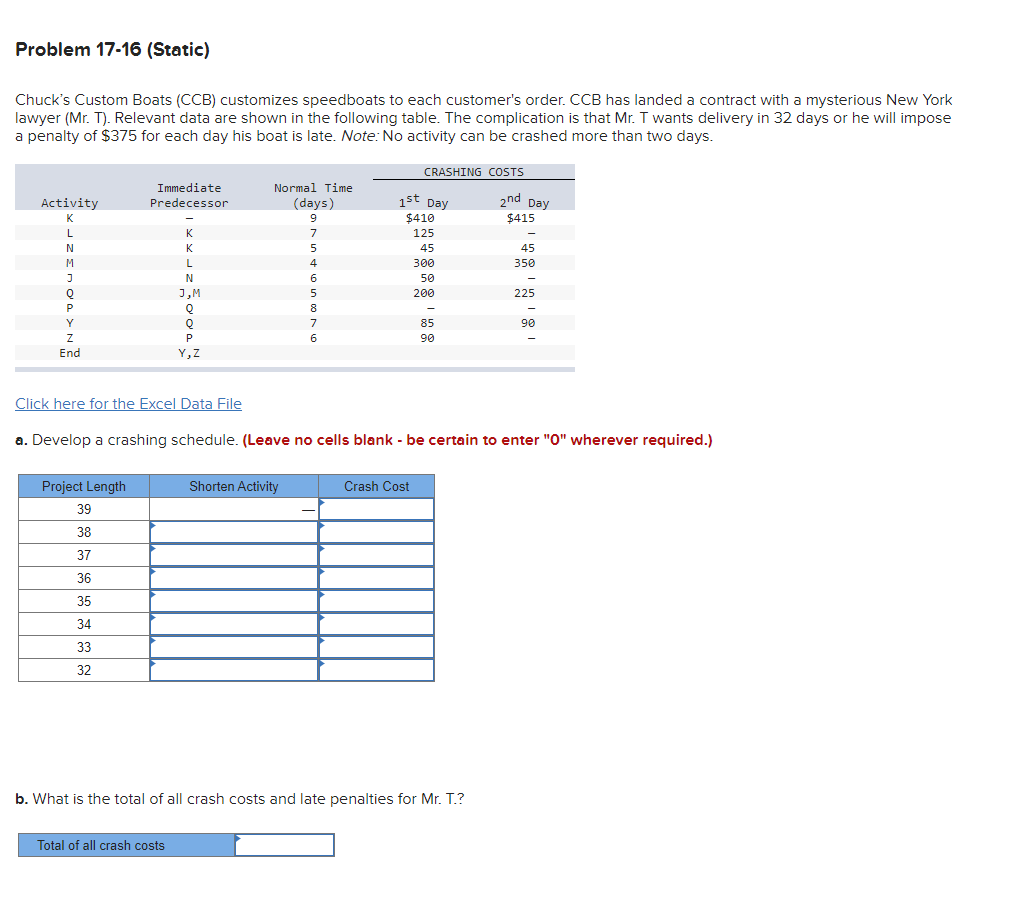Select Shorten Activity cell for project length 33
The image size is (1030, 921).
(x=234, y=647)
